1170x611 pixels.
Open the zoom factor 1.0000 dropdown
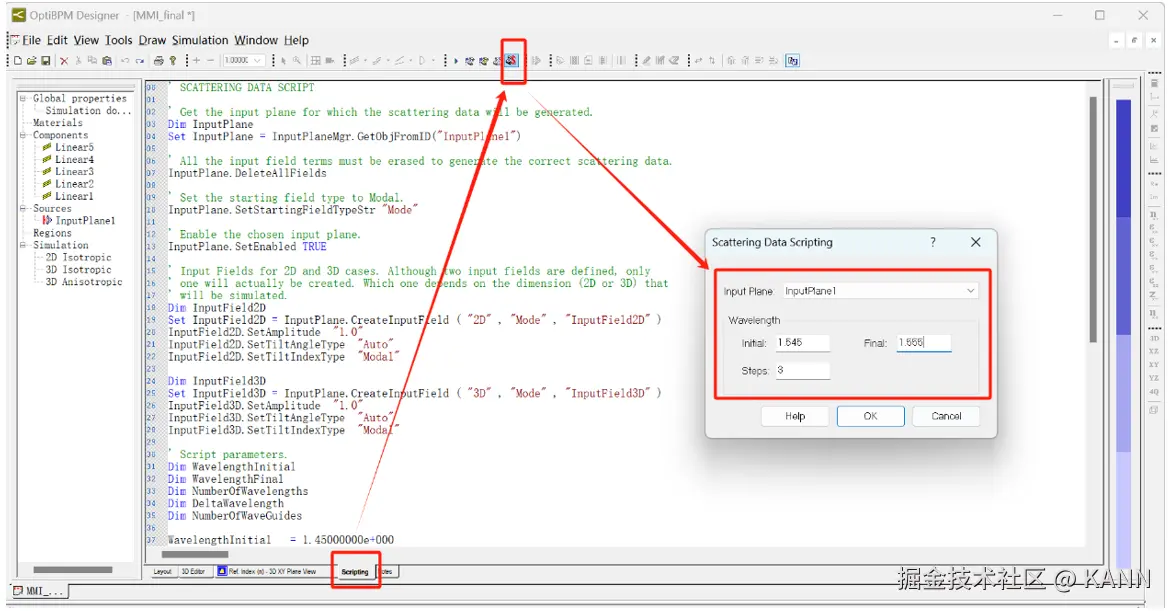coord(257,60)
